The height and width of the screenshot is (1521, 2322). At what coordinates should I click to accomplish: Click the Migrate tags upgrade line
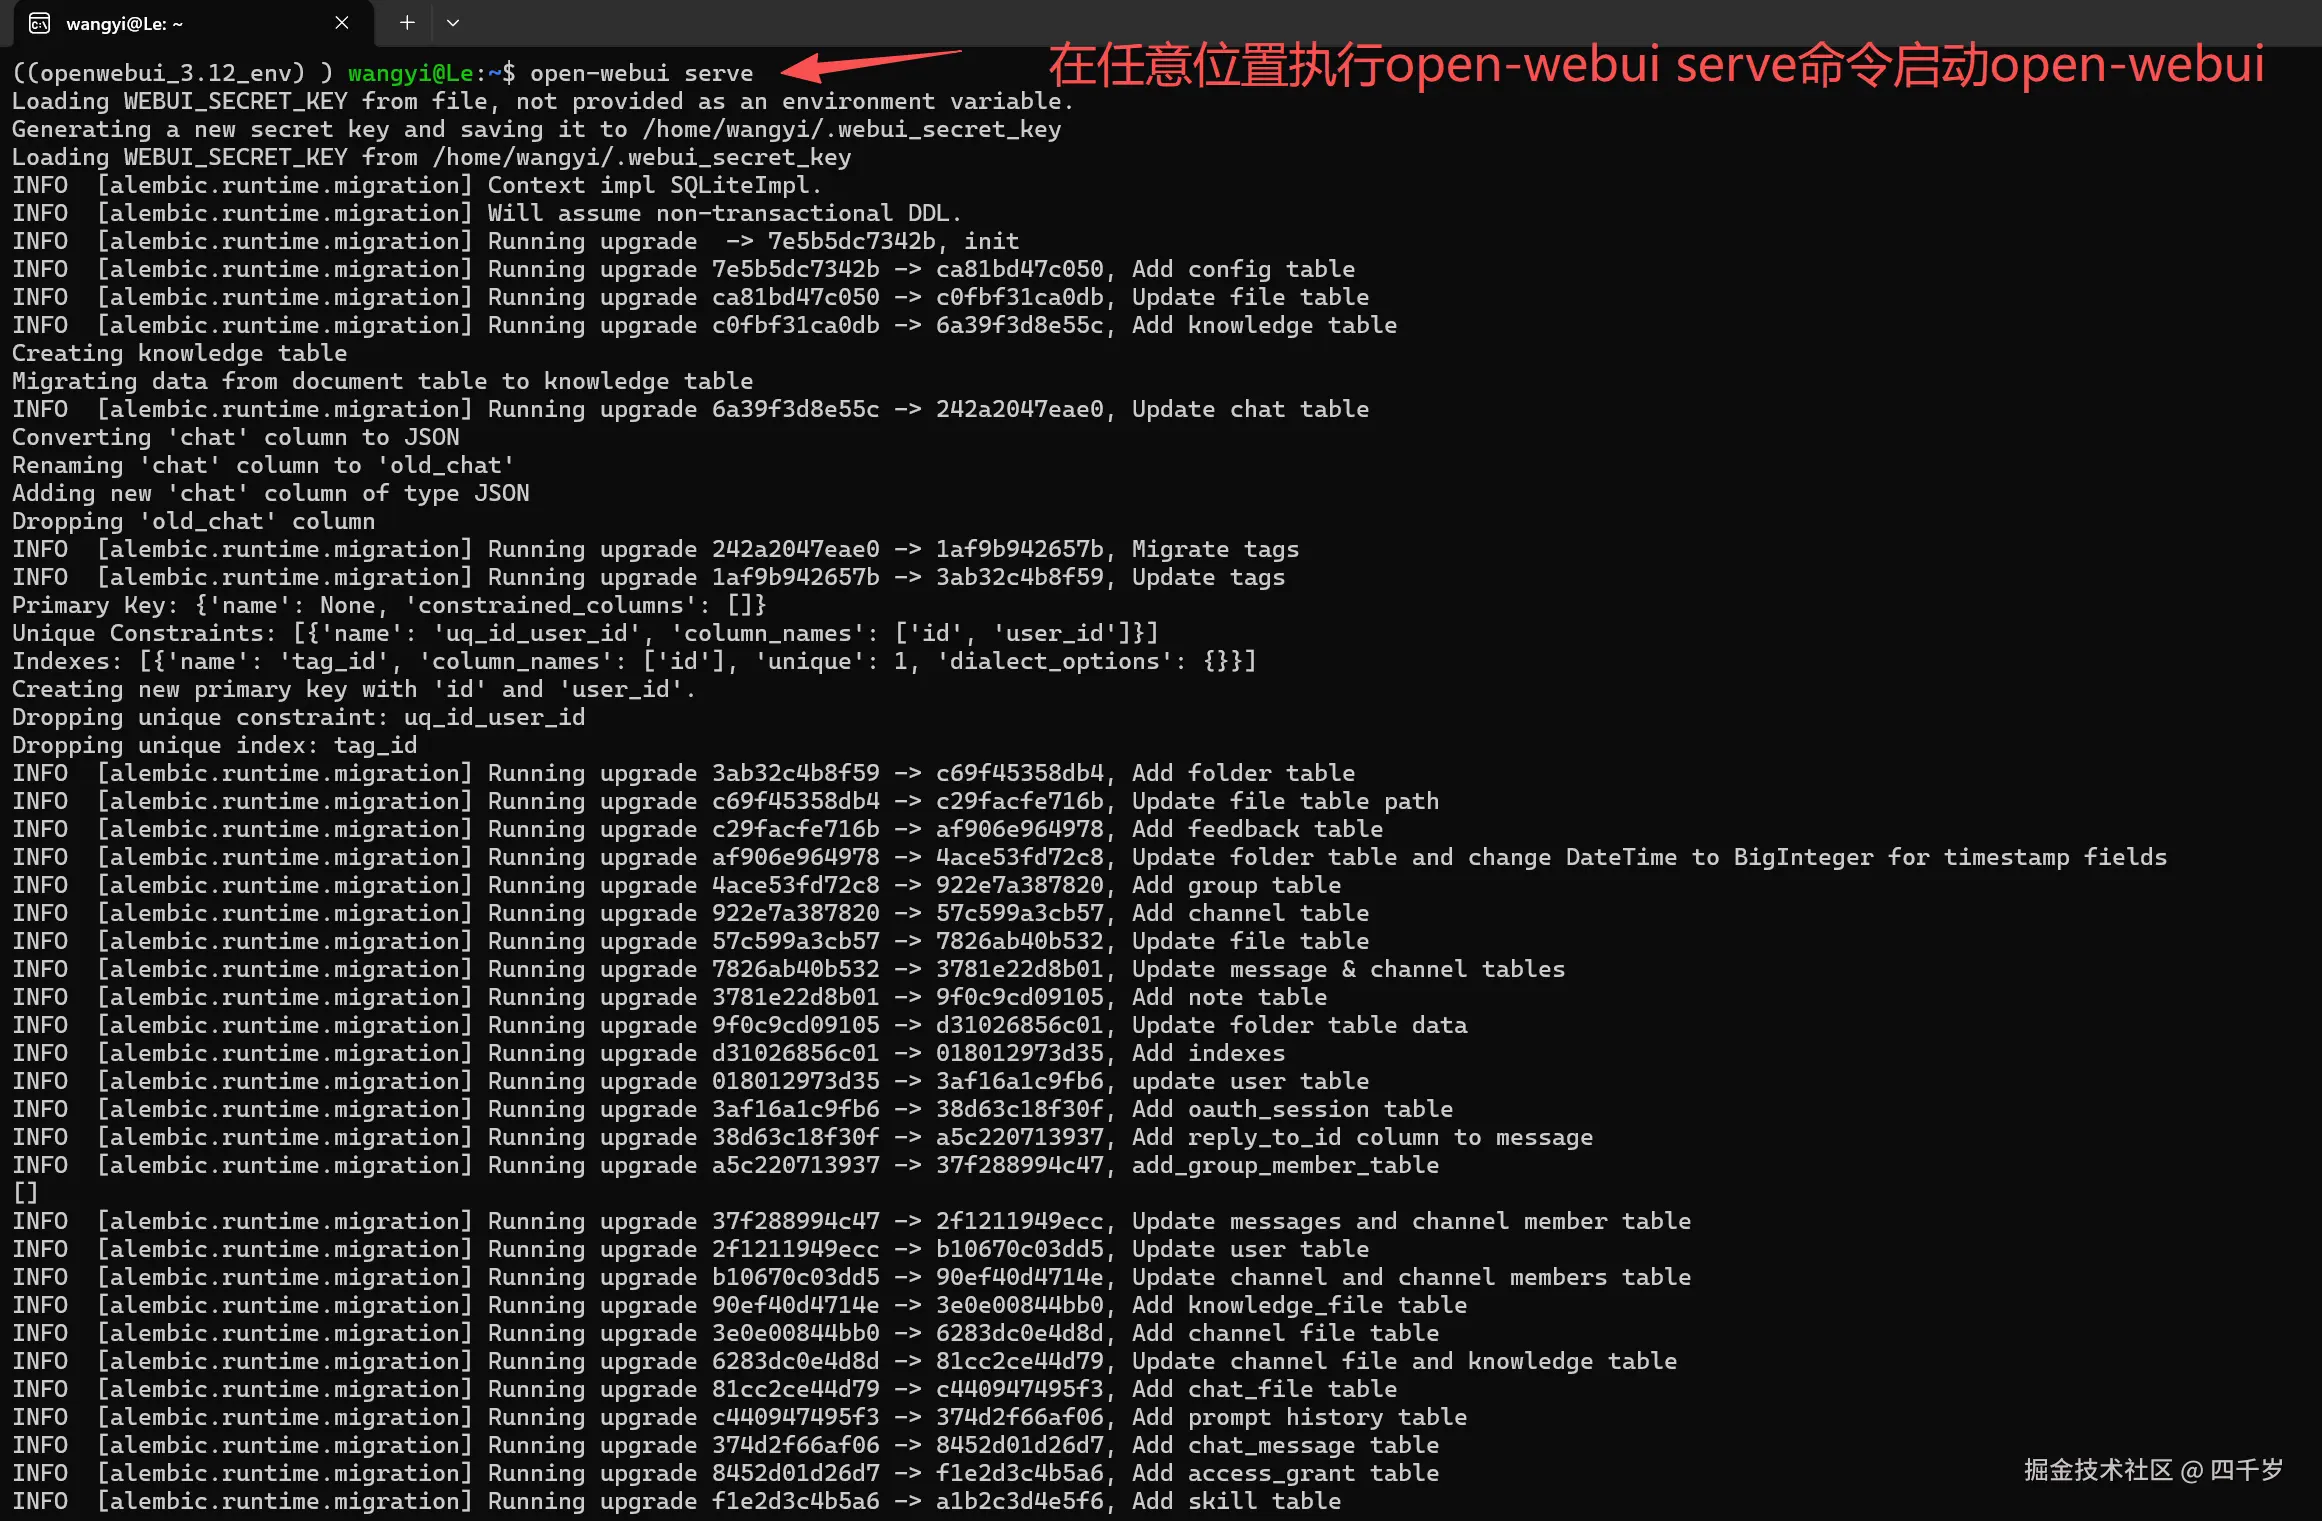coord(1215,548)
